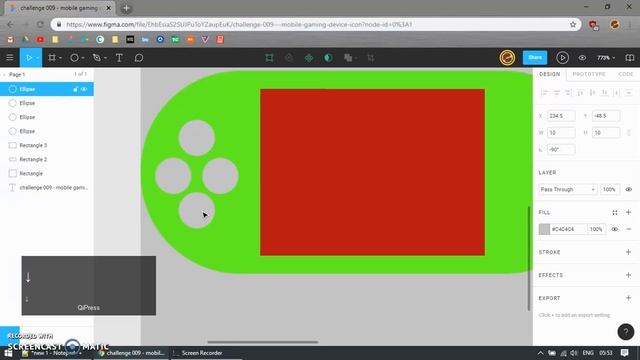The height and width of the screenshot is (360, 640).
Task: Open pen tool dropdown arrow
Action: click(x=105, y=58)
